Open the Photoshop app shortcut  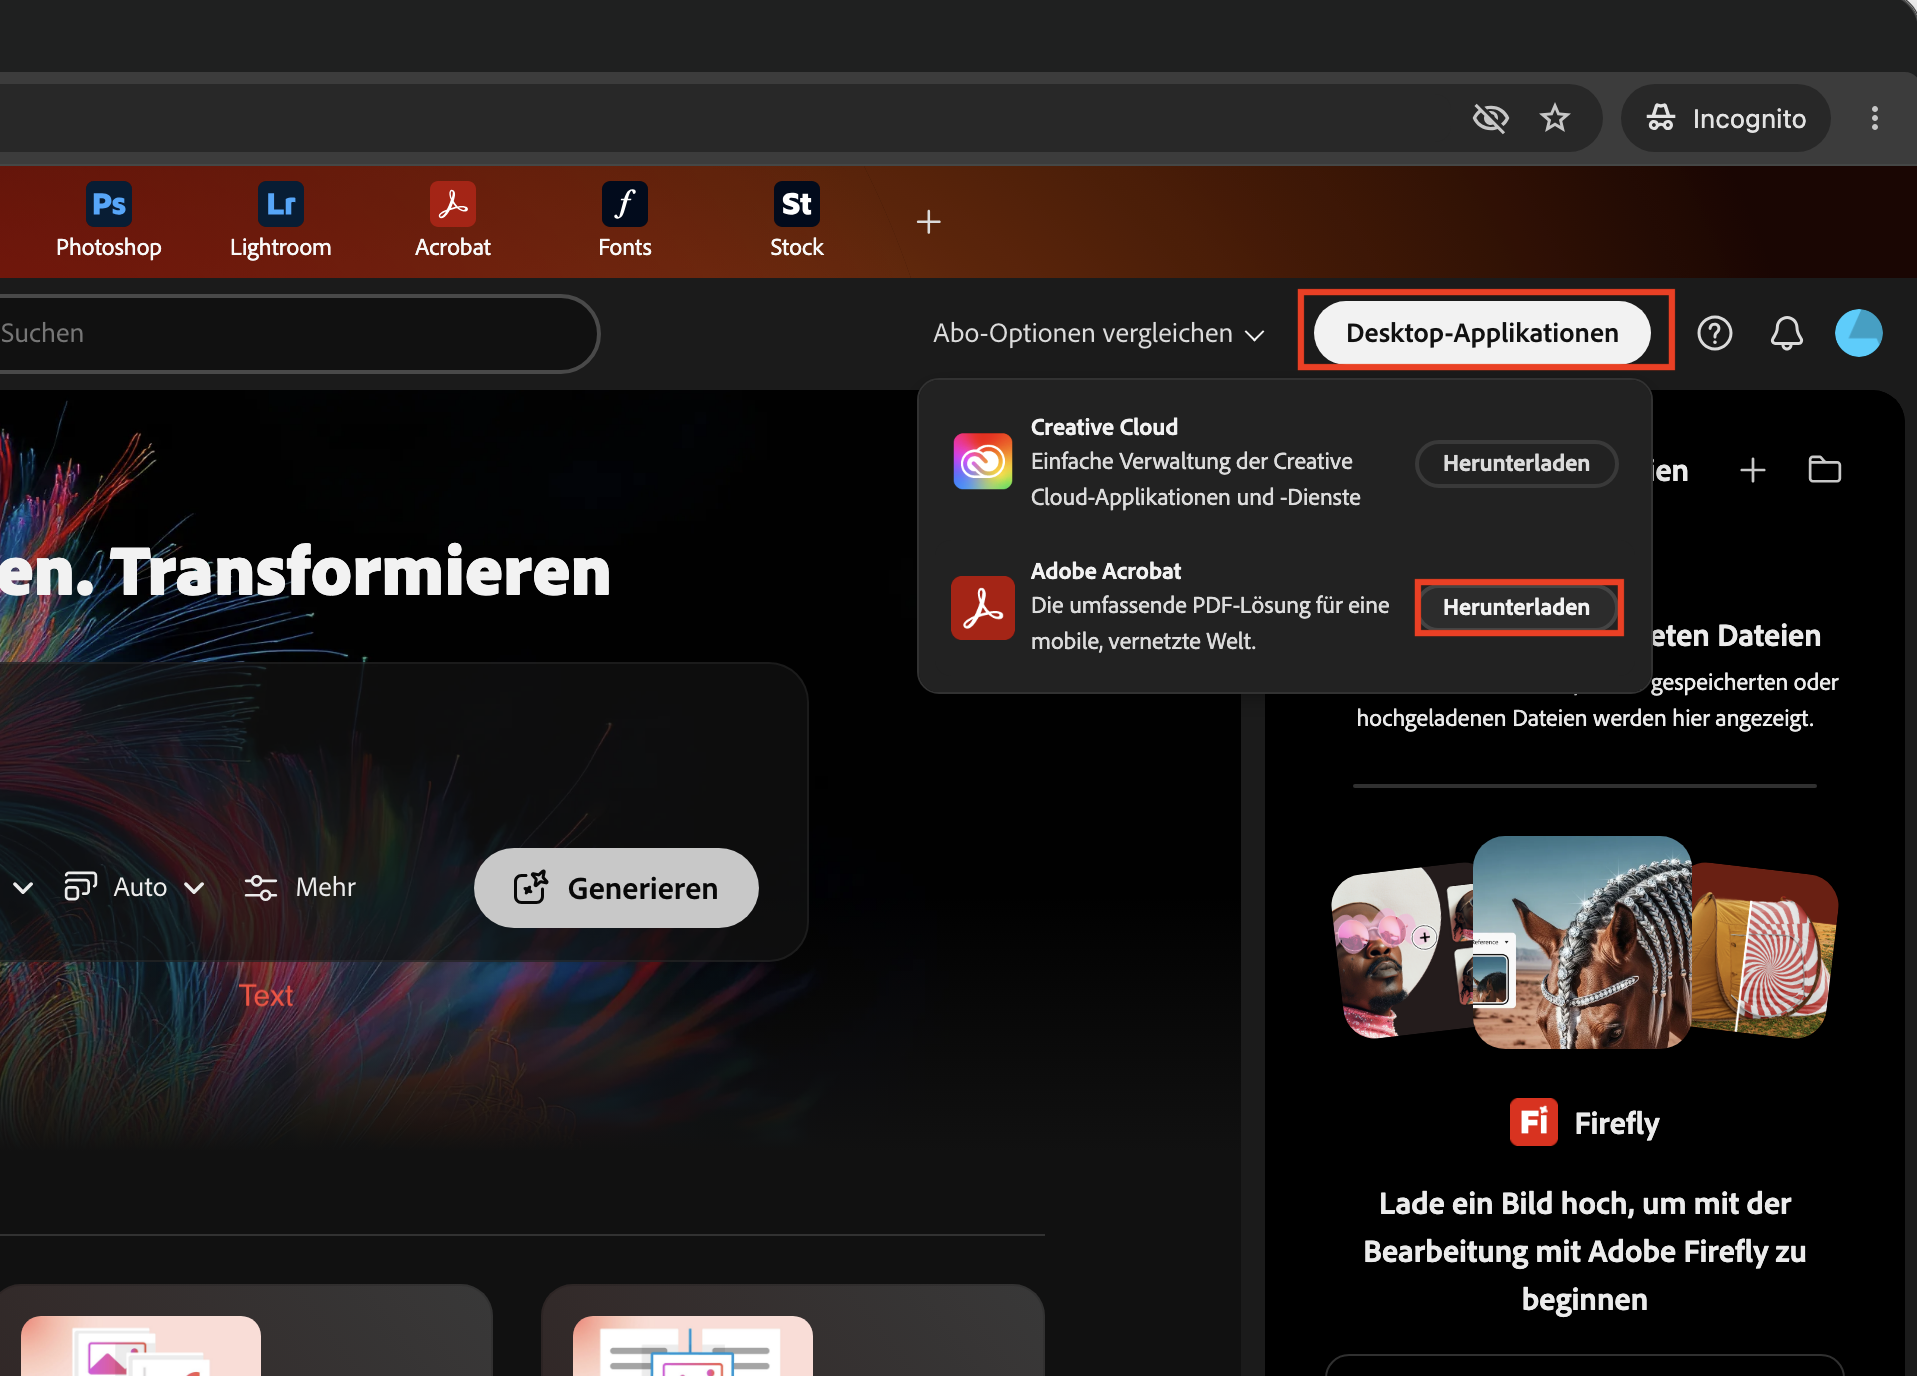(109, 221)
